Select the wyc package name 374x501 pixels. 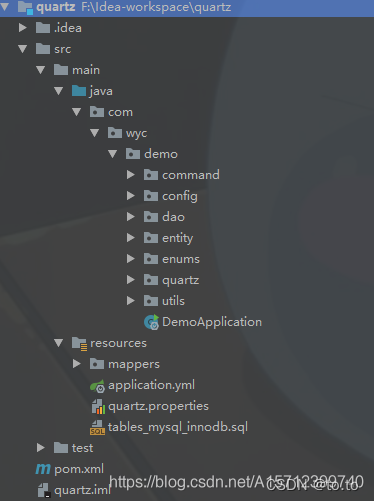[136, 134]
